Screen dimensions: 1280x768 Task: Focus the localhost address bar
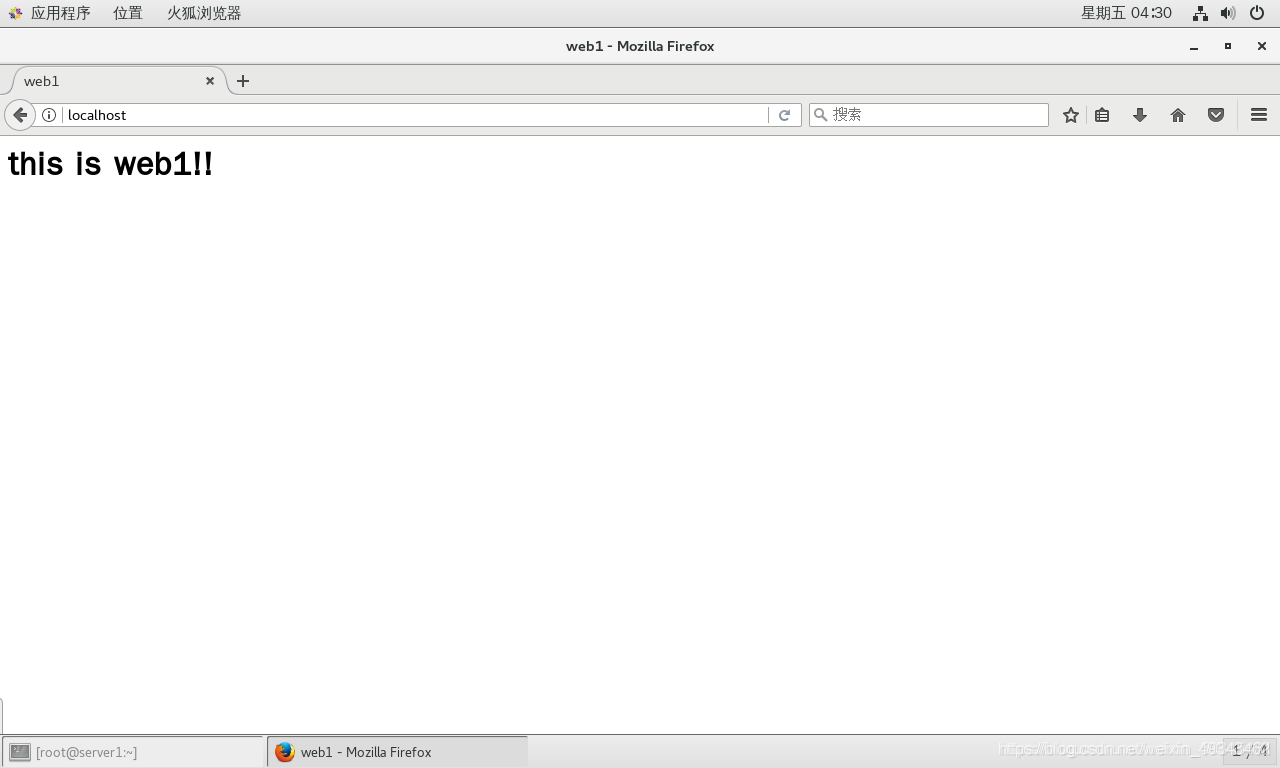[x=415, y=115]
